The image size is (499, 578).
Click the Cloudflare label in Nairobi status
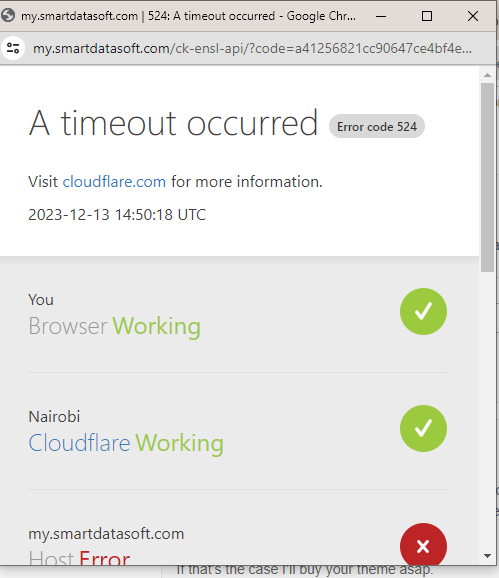pos(79,443)
